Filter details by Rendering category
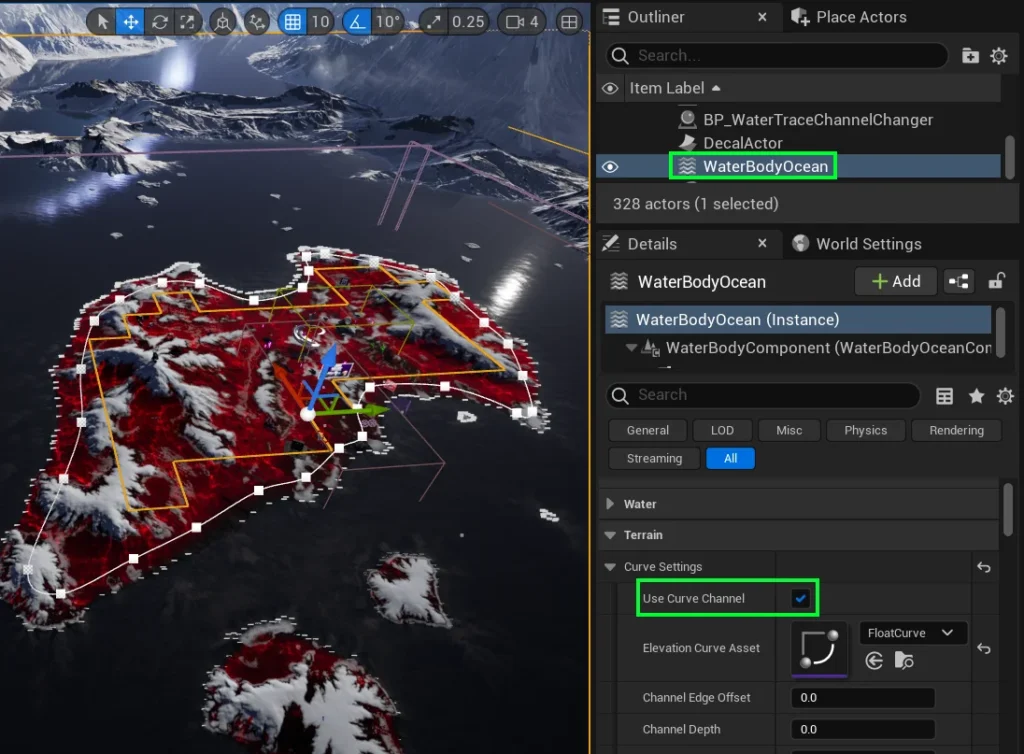The width and height of the screenshot is (1024, 754). click(x=956, y=430)
